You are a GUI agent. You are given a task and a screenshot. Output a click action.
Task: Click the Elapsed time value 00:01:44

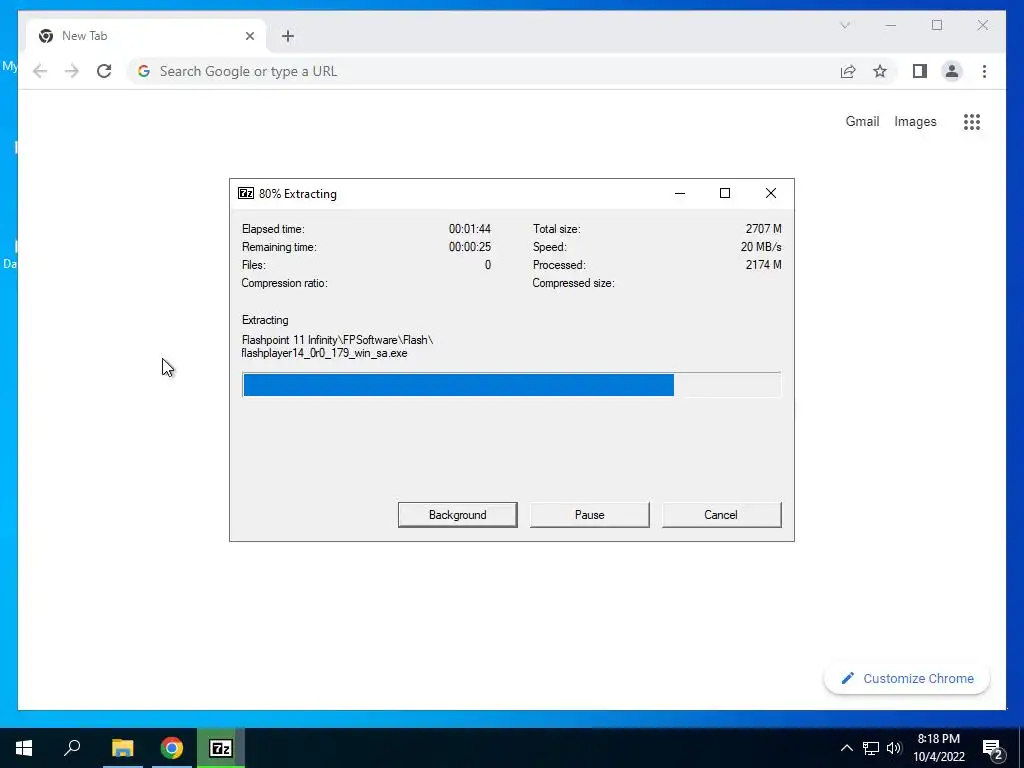[470, 229]
